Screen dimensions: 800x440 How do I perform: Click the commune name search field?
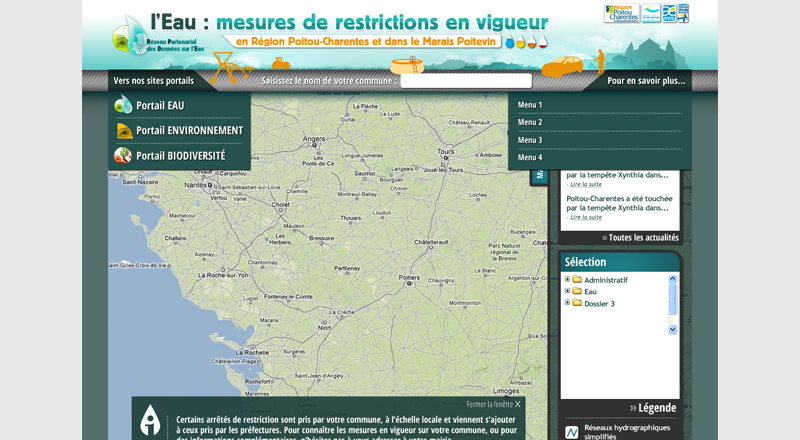pos(466,81)
